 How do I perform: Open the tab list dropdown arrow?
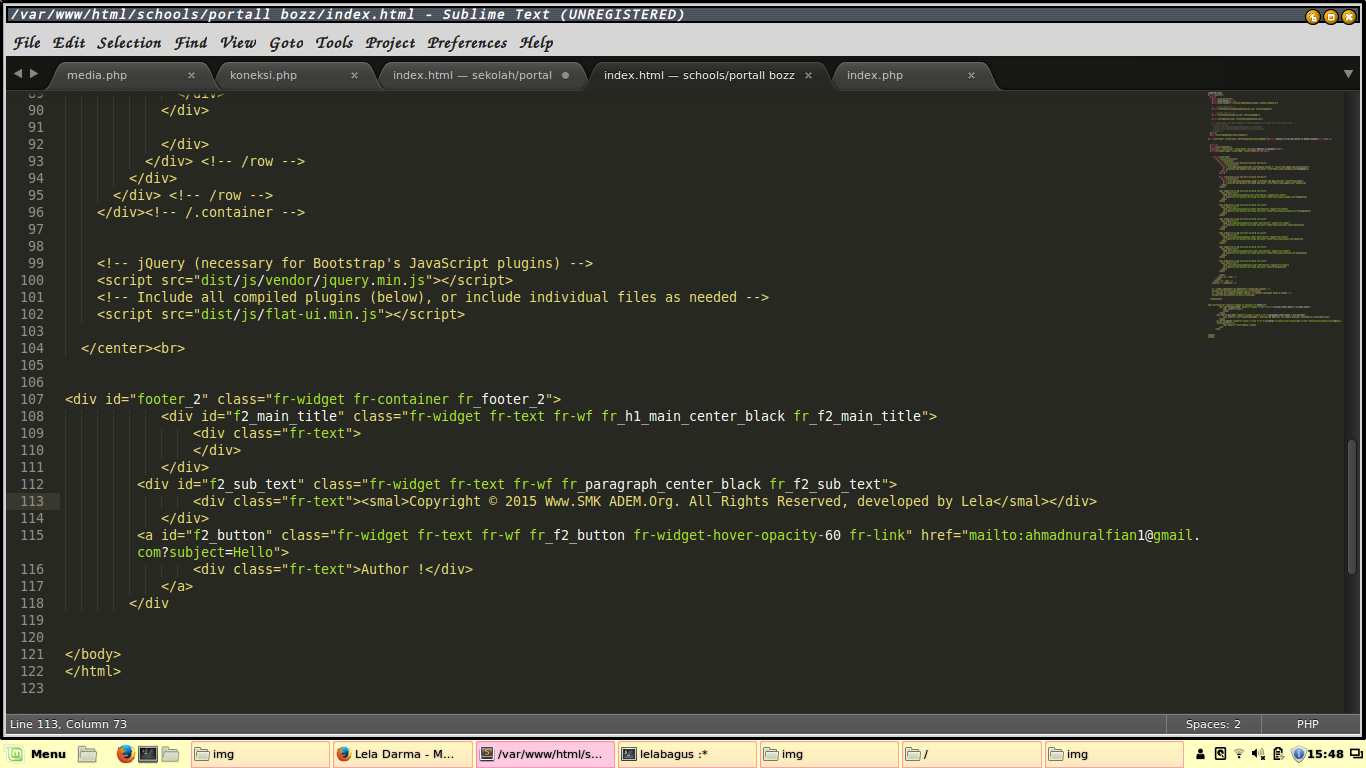pyautogui.click(x=1347, y=74)
